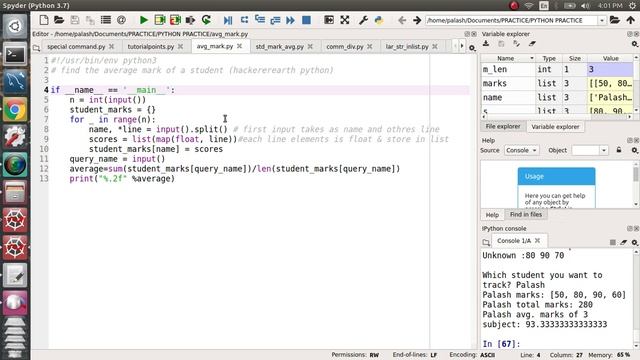Reset variables with eraser icon
The width and height of the screenshot is (640, 360).
[532, 44]
